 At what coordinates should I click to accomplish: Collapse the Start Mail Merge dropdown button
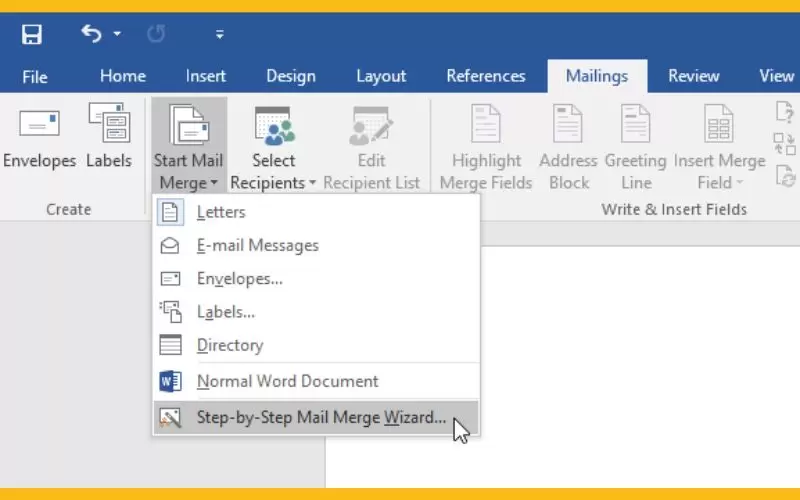pyautogui.click(x=189, y=146)
